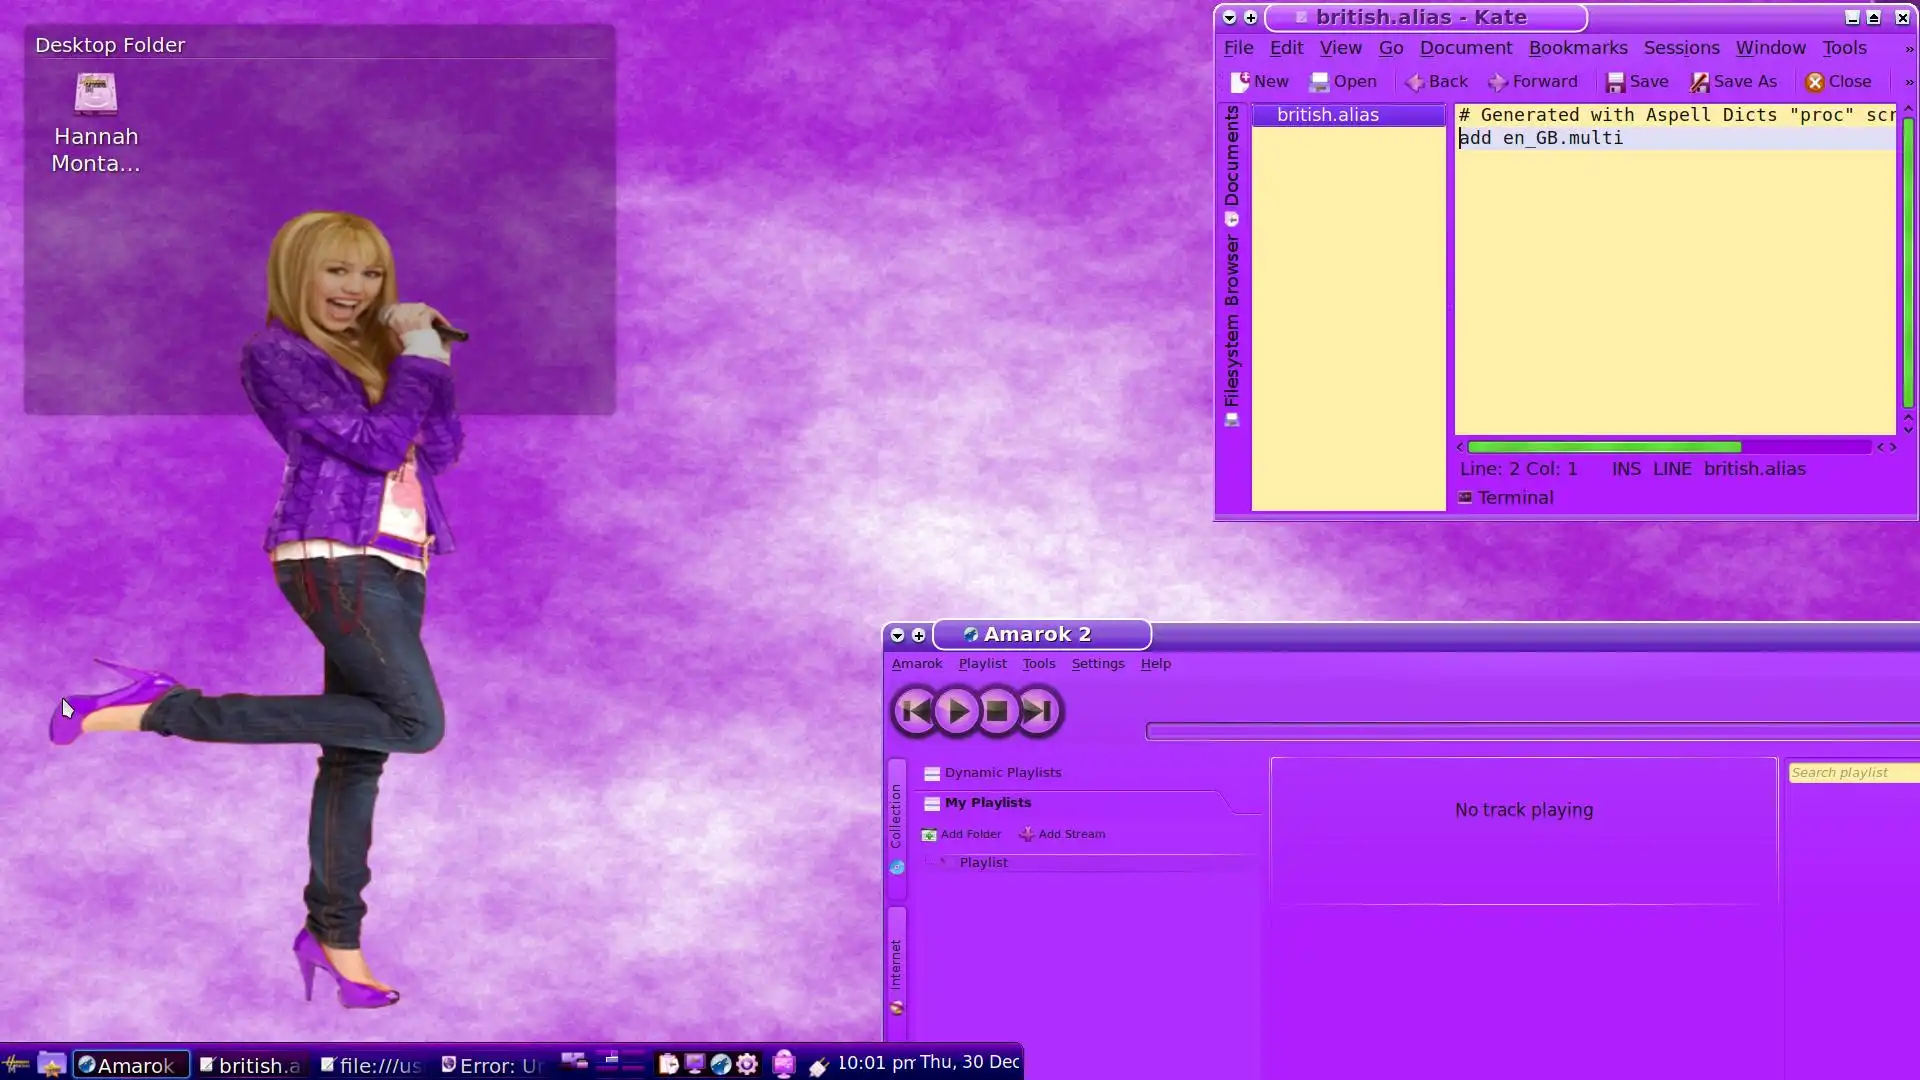This screenshot has height=1080, width=1920.
Task: Go to previous track in Amarok
Action: click(x=915, y=712)
